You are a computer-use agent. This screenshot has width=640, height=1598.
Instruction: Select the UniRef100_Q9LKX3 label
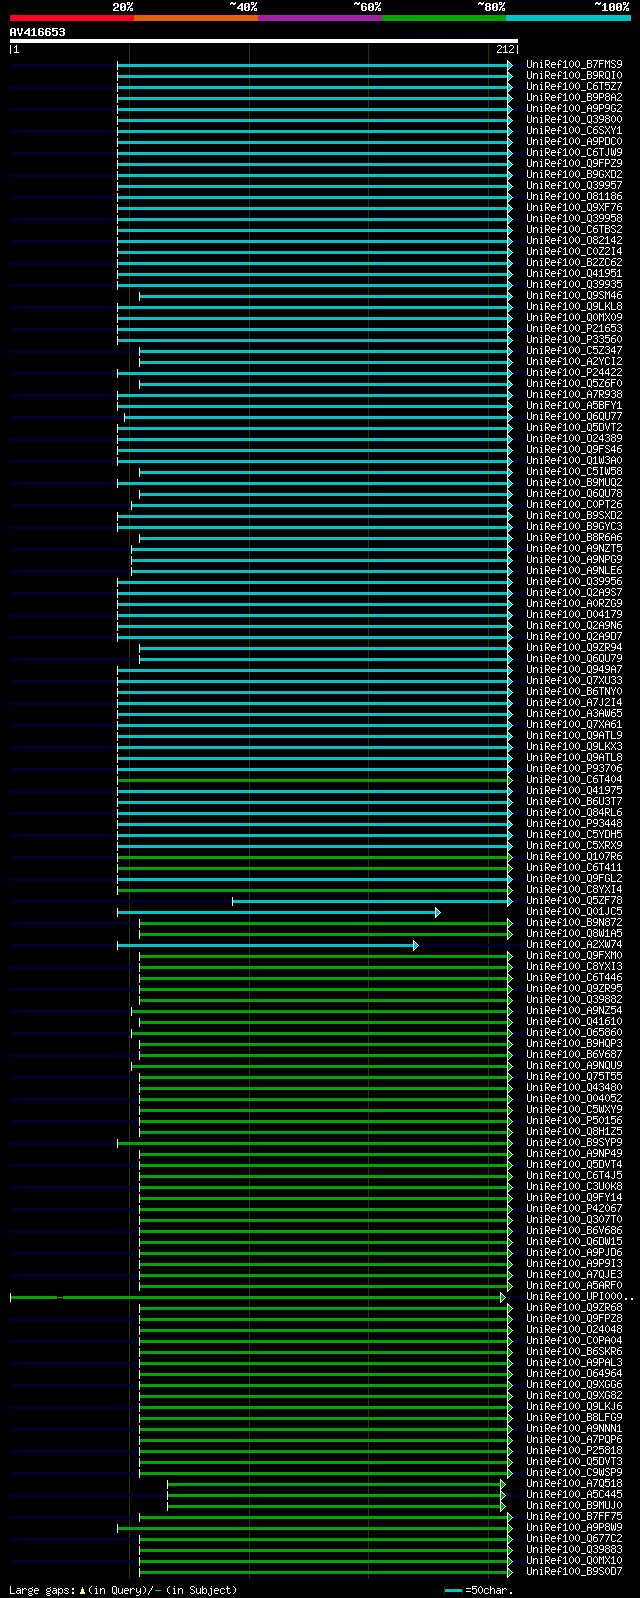(574, 746)
